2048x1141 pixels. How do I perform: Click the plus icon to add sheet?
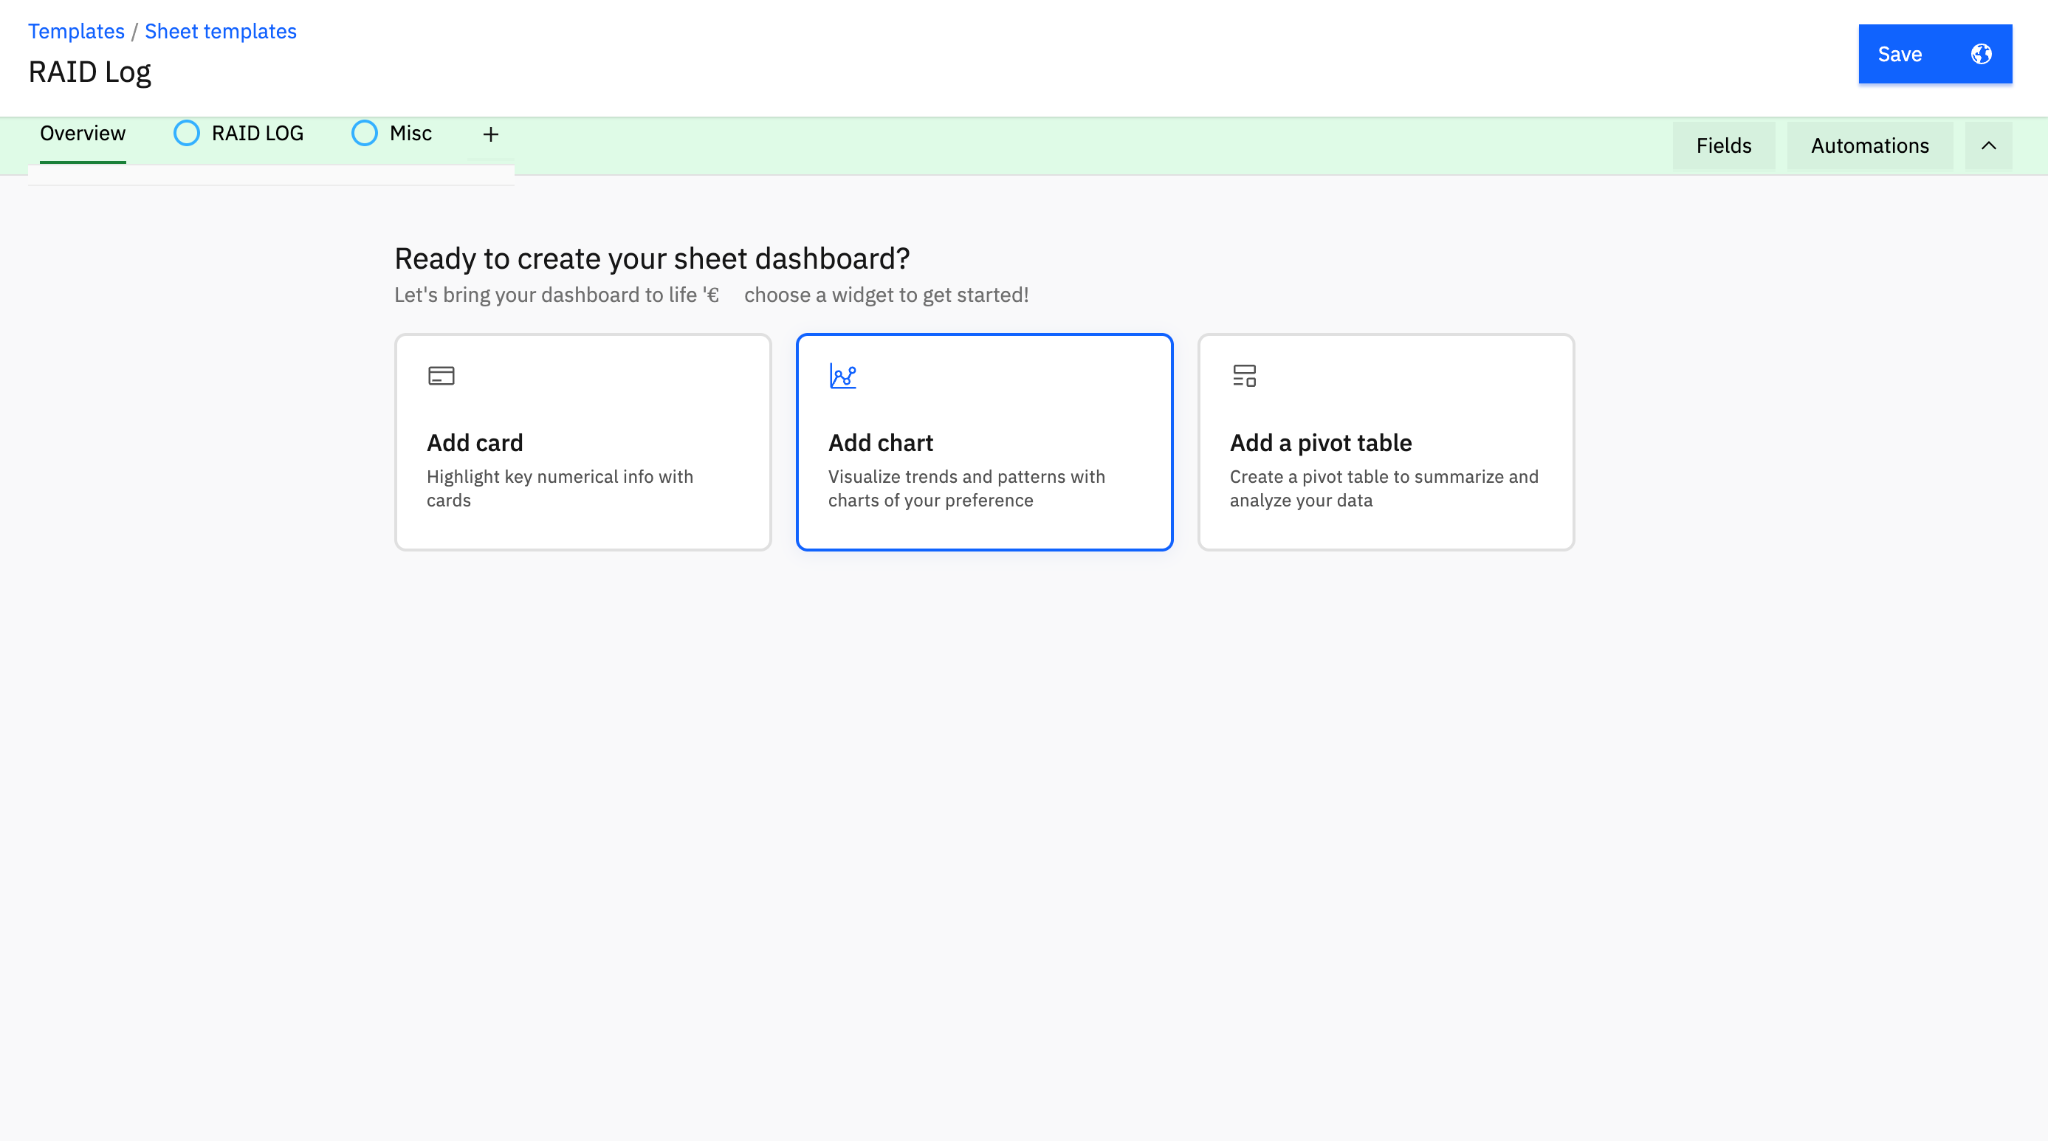point(490,134)
